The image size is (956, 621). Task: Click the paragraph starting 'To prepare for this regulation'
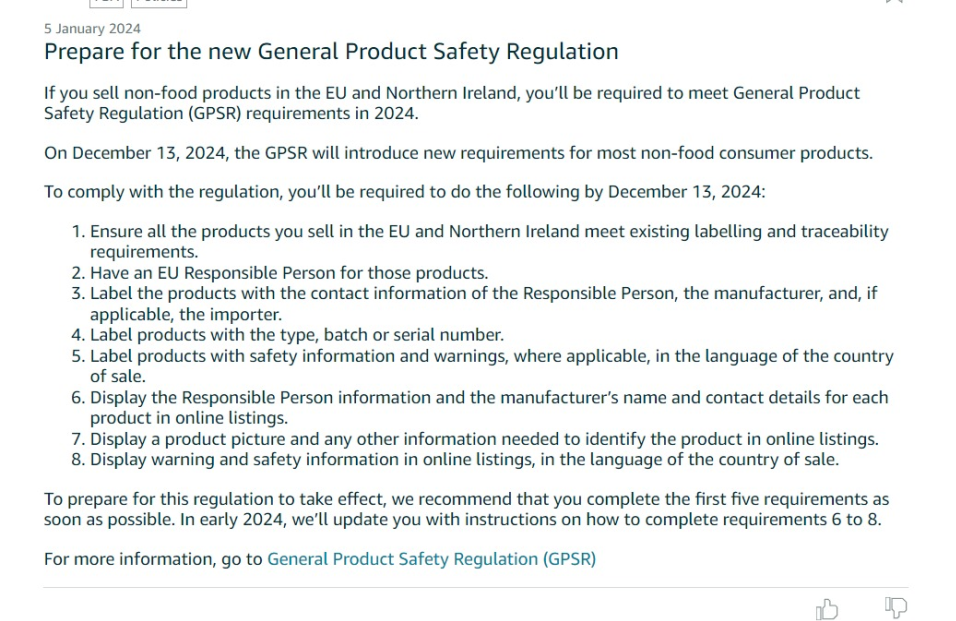pyautogui.click(x=466, y=509)
